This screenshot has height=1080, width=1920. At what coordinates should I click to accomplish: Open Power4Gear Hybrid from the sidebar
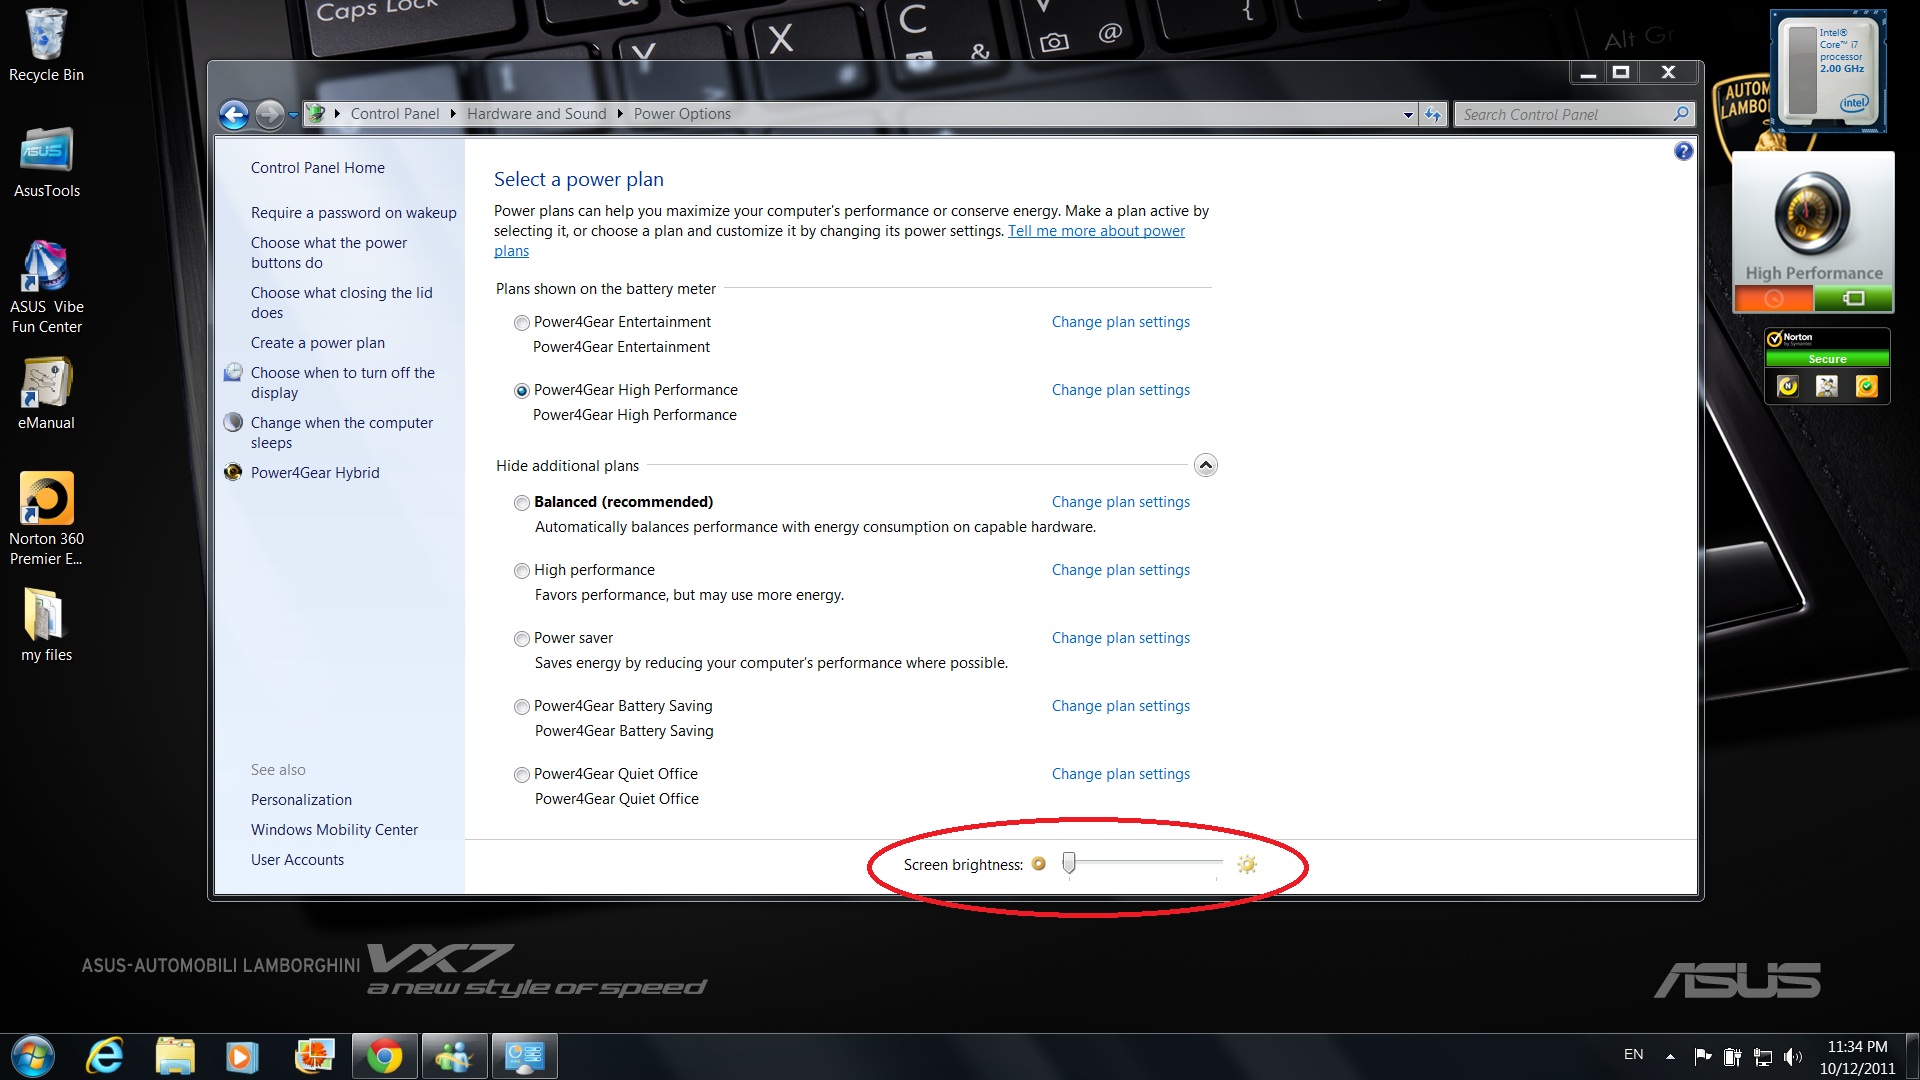[314, 473]
